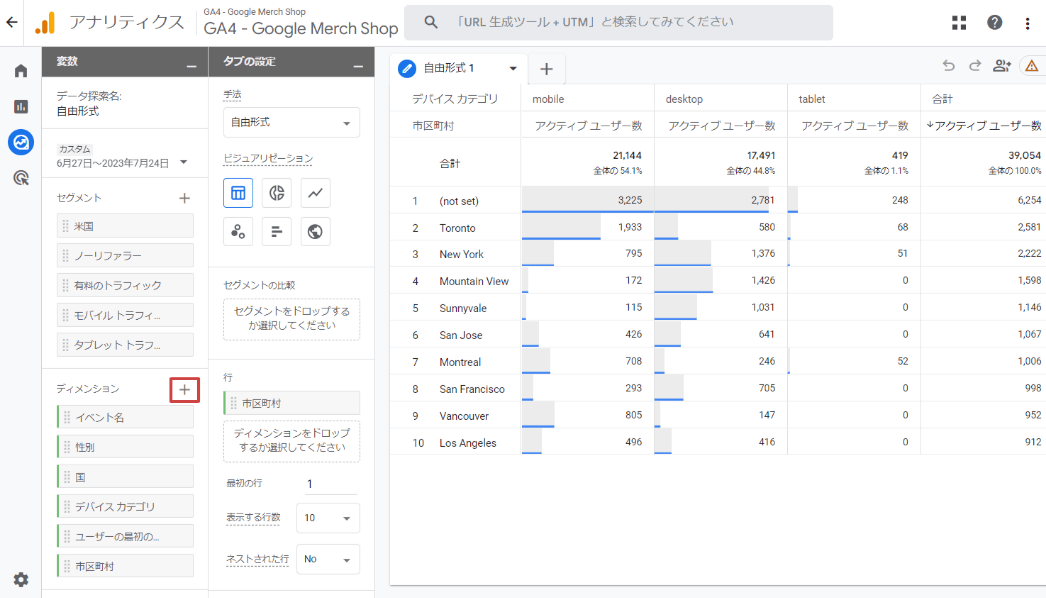Image resolution: width=1046 pixels, height=598 pixels.
Task: Click the データ探索名 自由形式 field
Action: coord(77,111)
